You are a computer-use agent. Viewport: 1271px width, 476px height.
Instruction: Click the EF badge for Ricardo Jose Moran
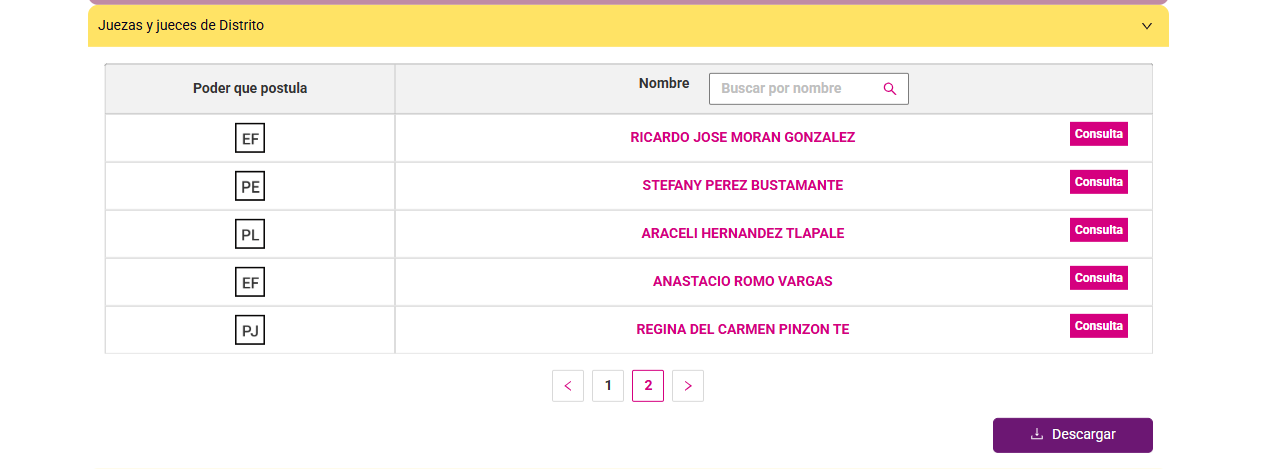pyautogui.click(x=250, y=138)
